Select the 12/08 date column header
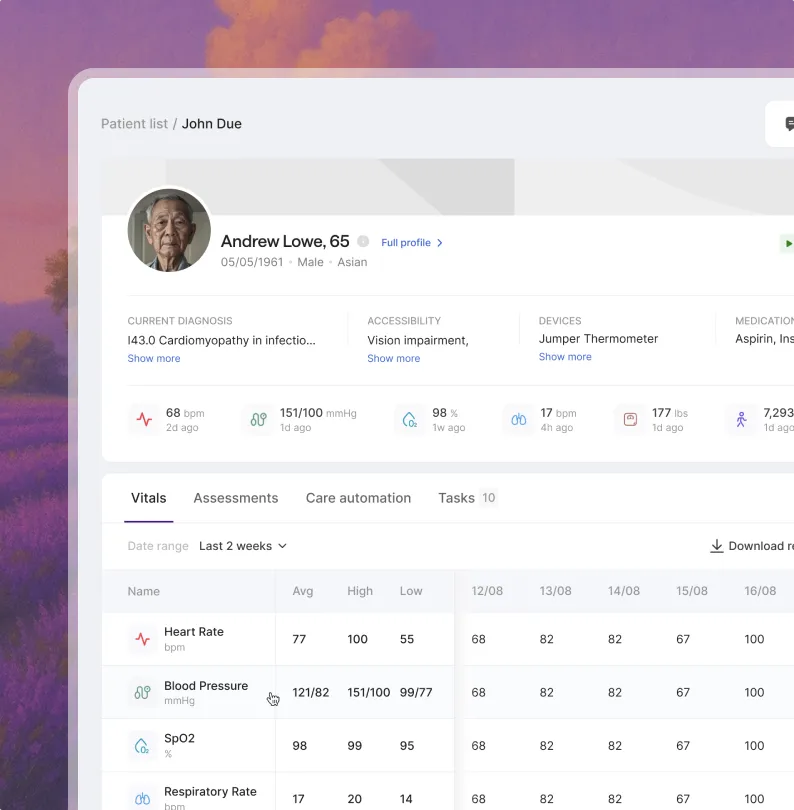The image size is (794, 810). point(487,591)
